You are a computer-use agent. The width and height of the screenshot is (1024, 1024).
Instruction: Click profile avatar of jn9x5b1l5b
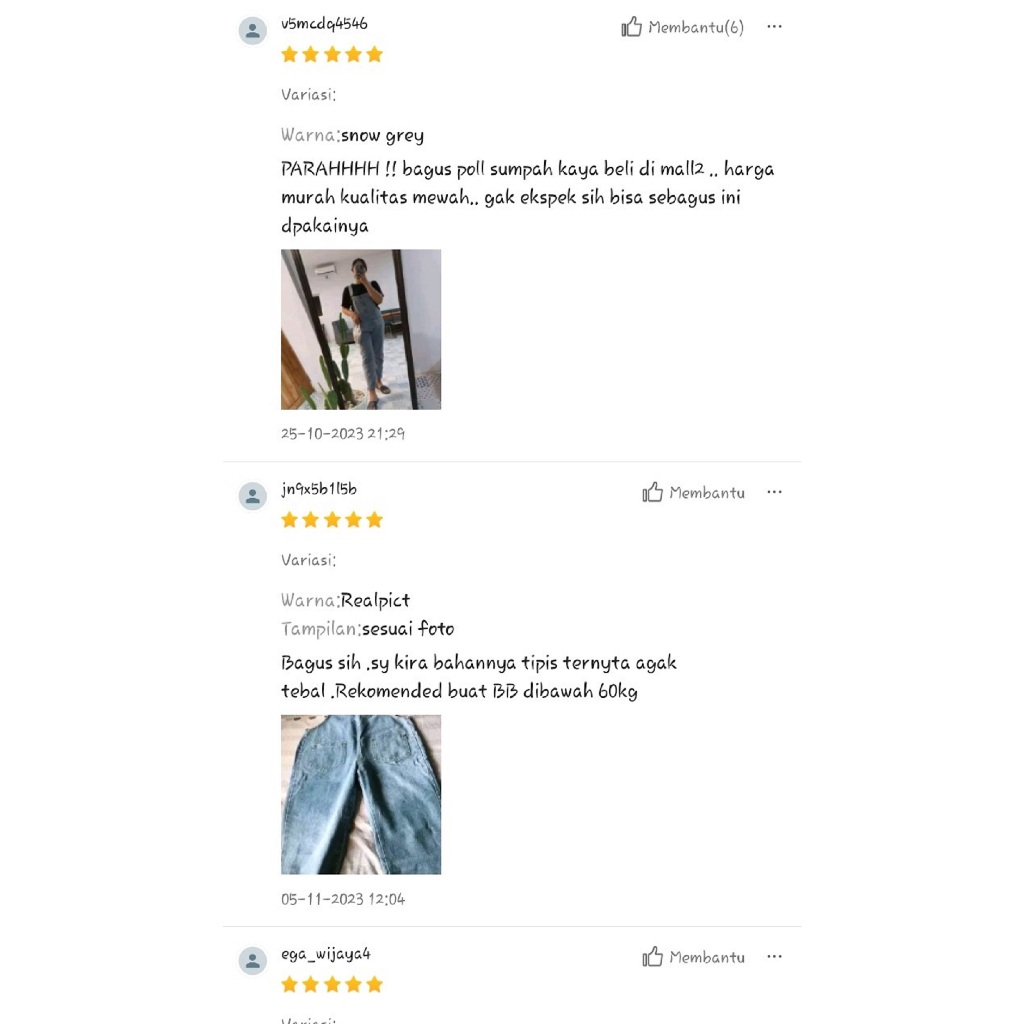(253, 496)
